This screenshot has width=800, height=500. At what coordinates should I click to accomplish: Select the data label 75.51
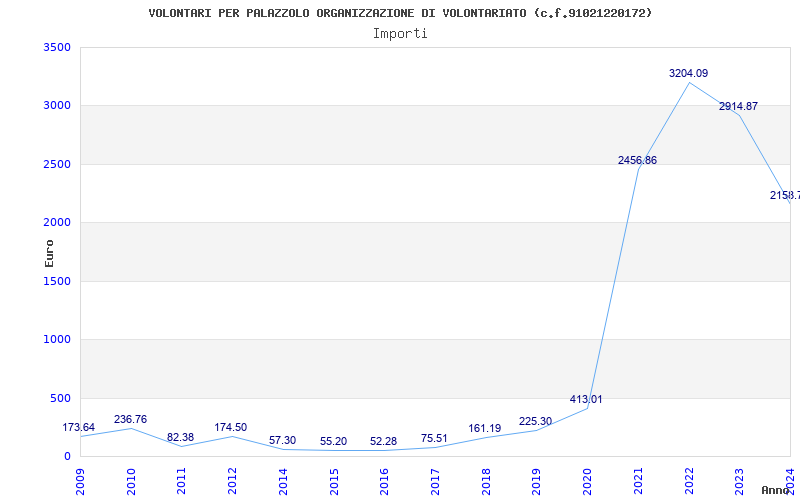click(x=434, y=438)
